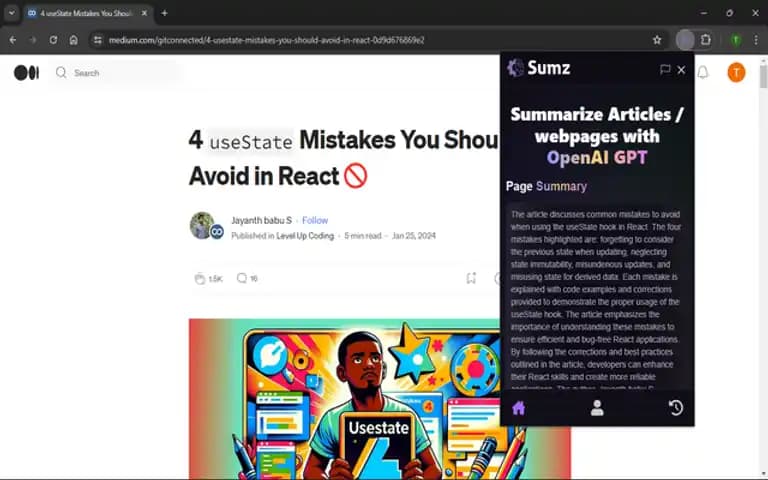Screen dimensions: 768x480
Task: Click the Medium logo
Action: [x=26, y=73]
